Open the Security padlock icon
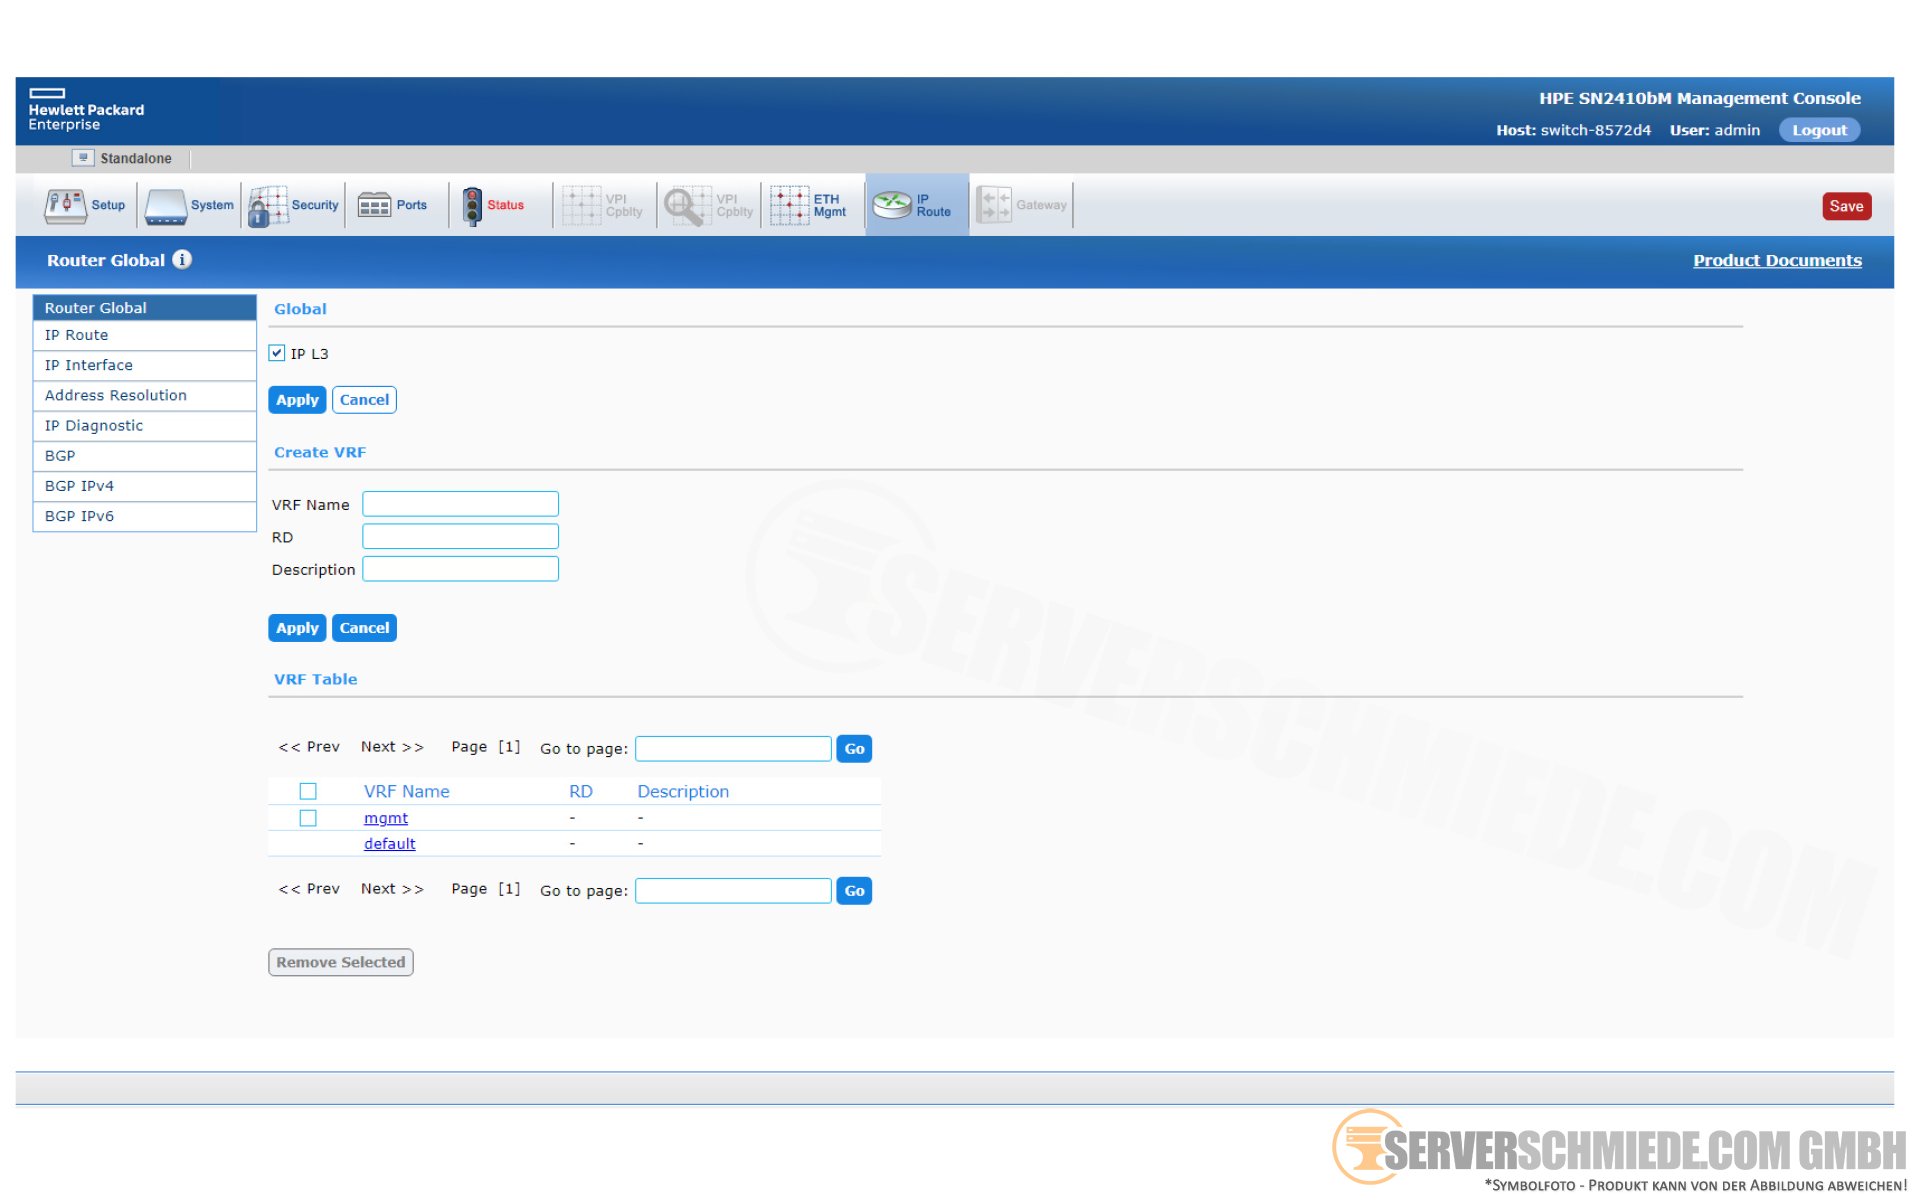Screen dimensions: 1920x1200 267,206
